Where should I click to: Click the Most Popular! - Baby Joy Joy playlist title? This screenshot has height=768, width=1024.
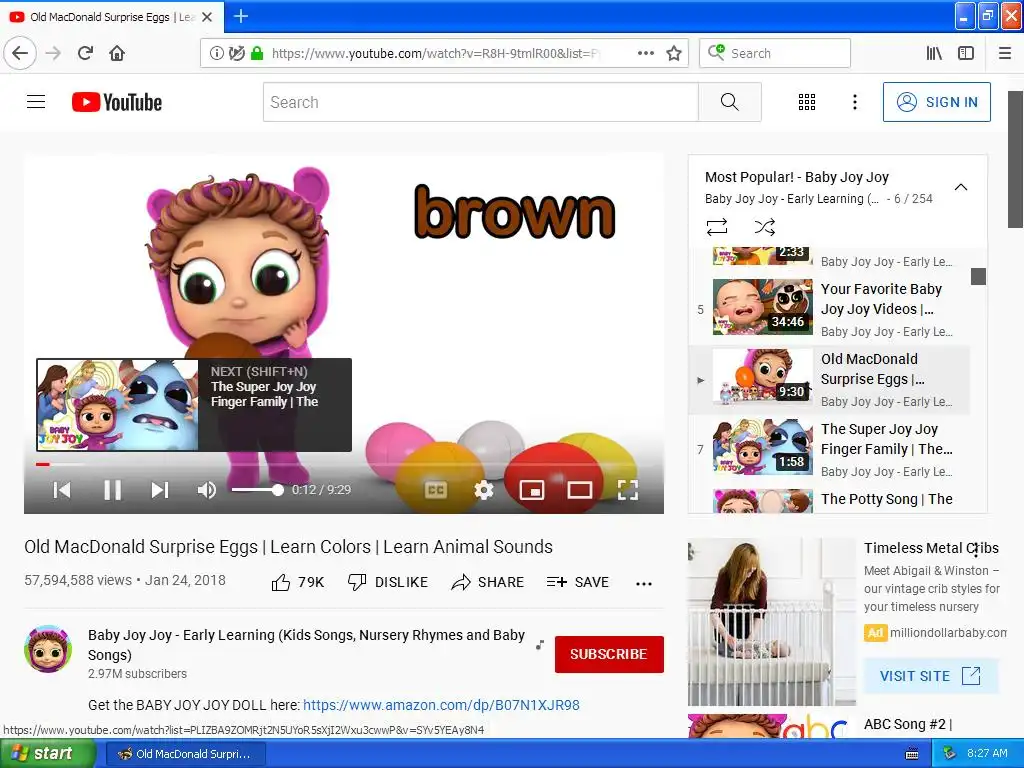pos(797,177)
